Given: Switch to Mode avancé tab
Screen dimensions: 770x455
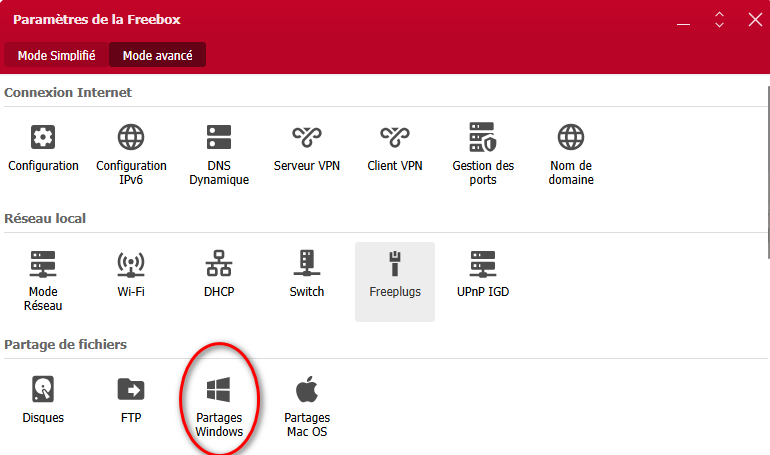Looking at the screenshot, I should 157,55.
